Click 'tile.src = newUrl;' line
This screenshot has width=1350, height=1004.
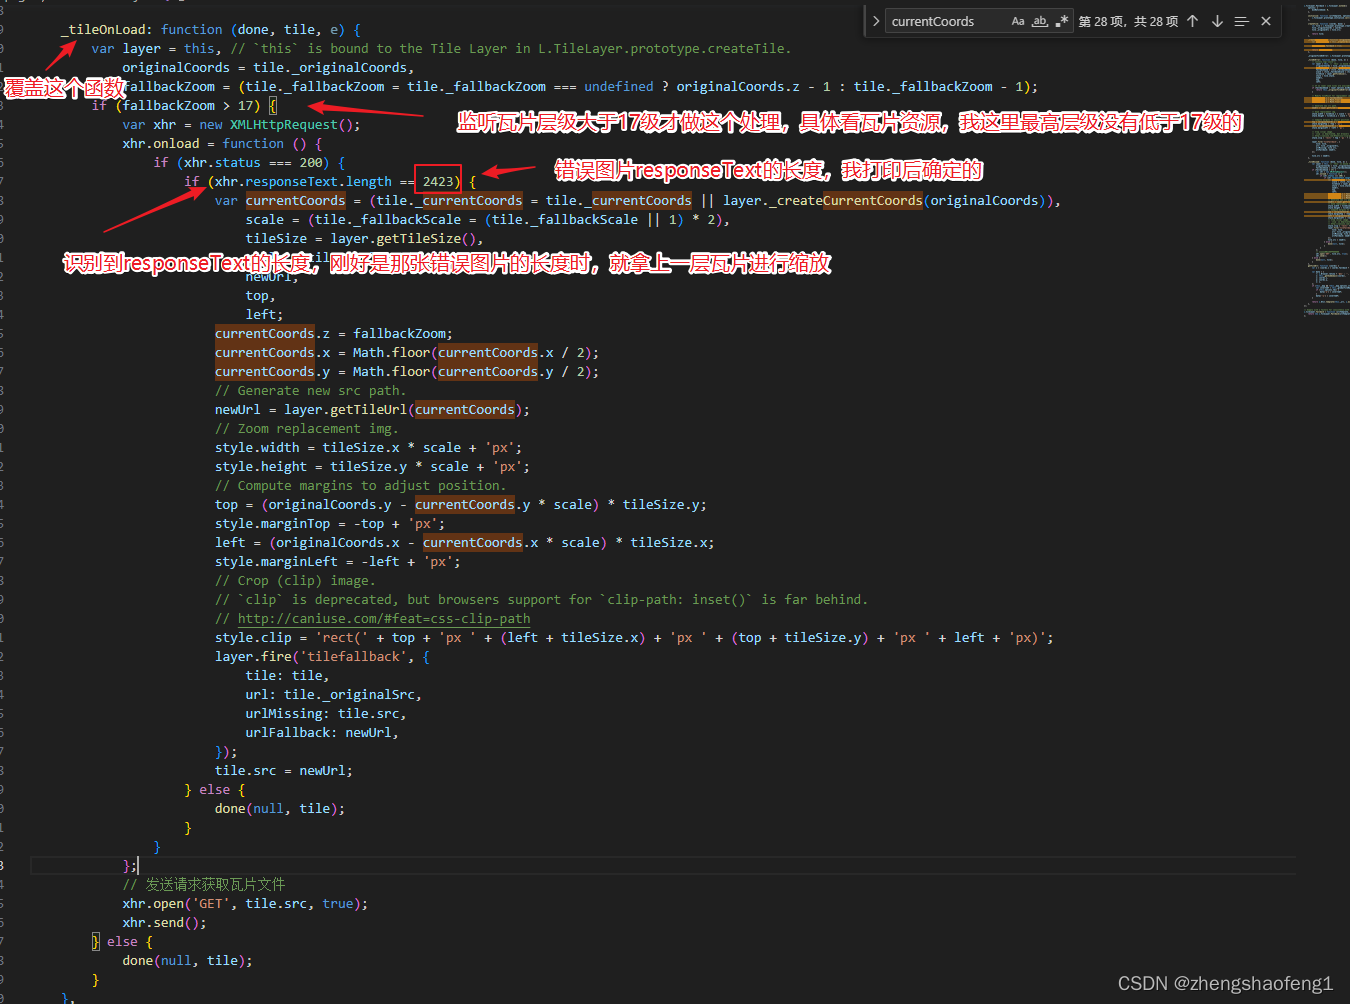click(x=284, y=771)
